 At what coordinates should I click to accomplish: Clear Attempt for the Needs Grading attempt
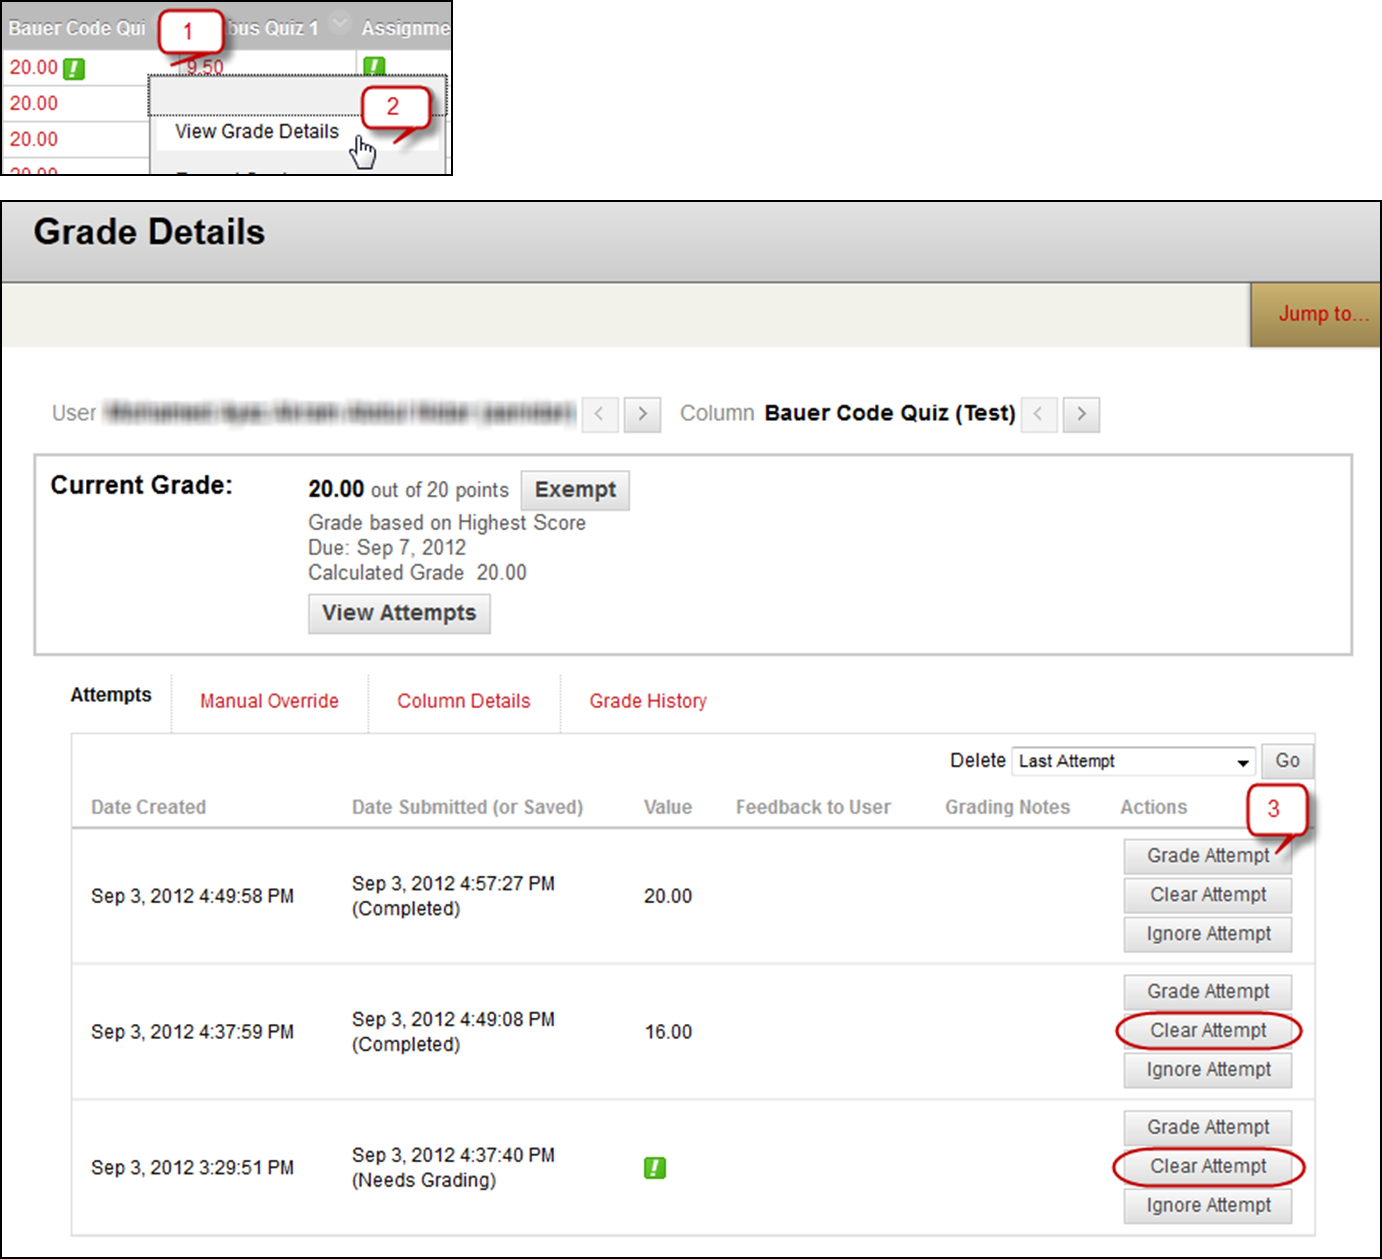click(x=1207, y=1167)
